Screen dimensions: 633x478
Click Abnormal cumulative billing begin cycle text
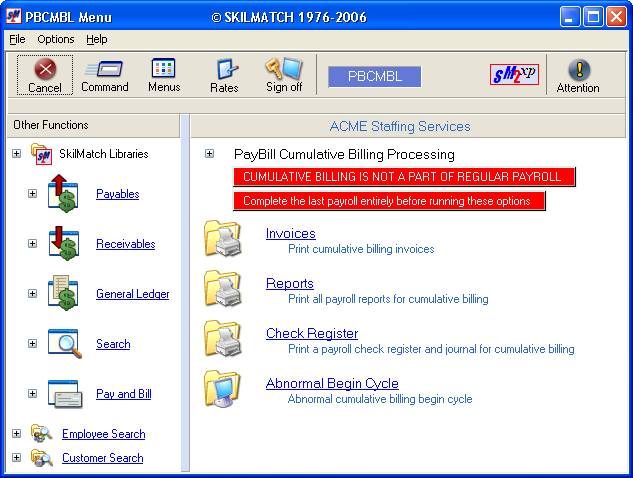coord(380,399)
